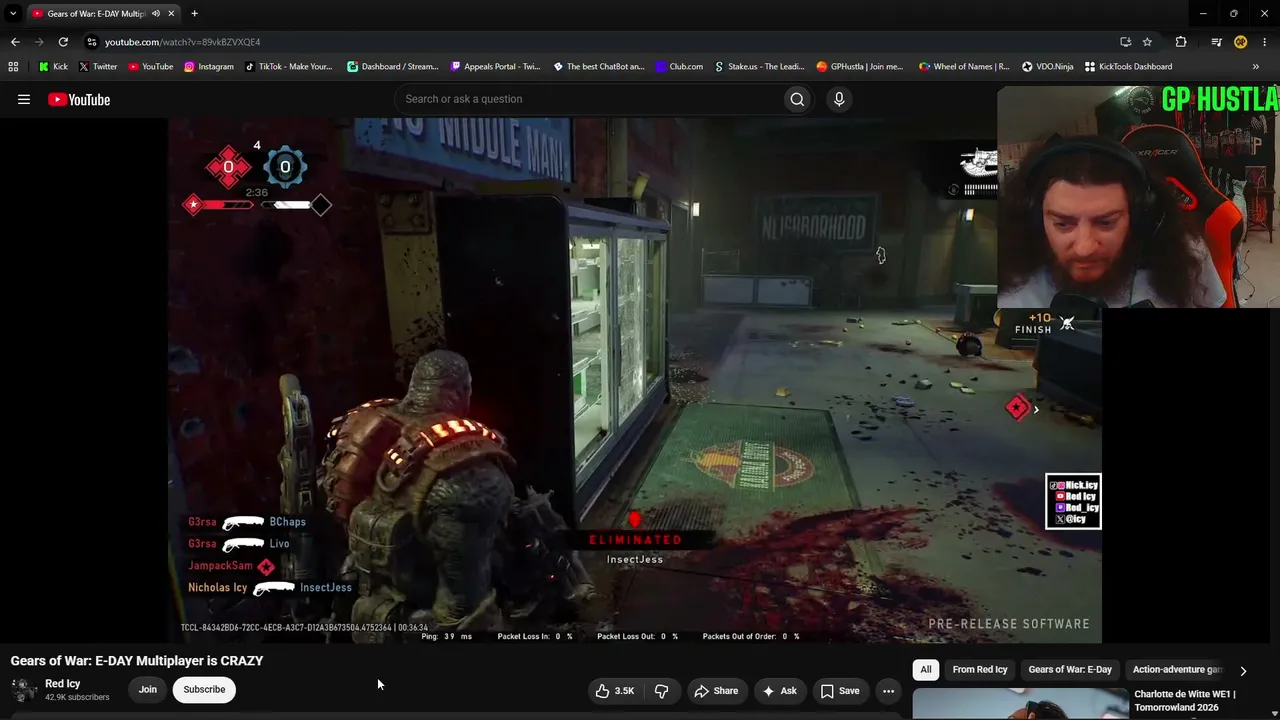Screen dimensions: 1280x720
Task: Select the Gears of War: E-Day chip
Action: tap(1070, 670)
